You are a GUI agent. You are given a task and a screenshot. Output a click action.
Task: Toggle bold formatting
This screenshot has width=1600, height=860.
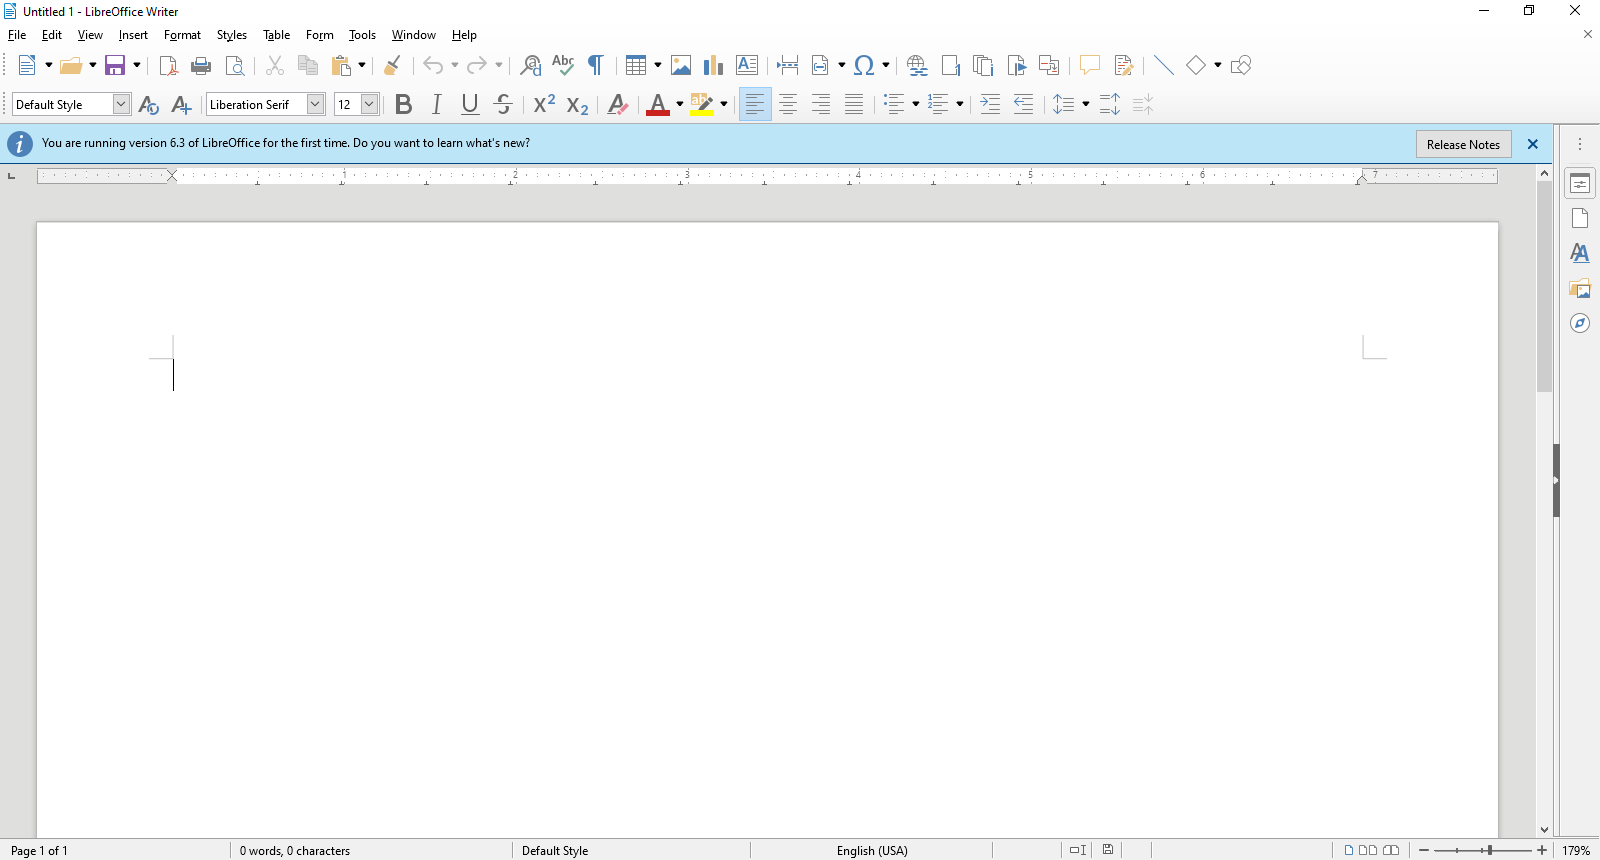pyautogui.click(x=404, y=105)
